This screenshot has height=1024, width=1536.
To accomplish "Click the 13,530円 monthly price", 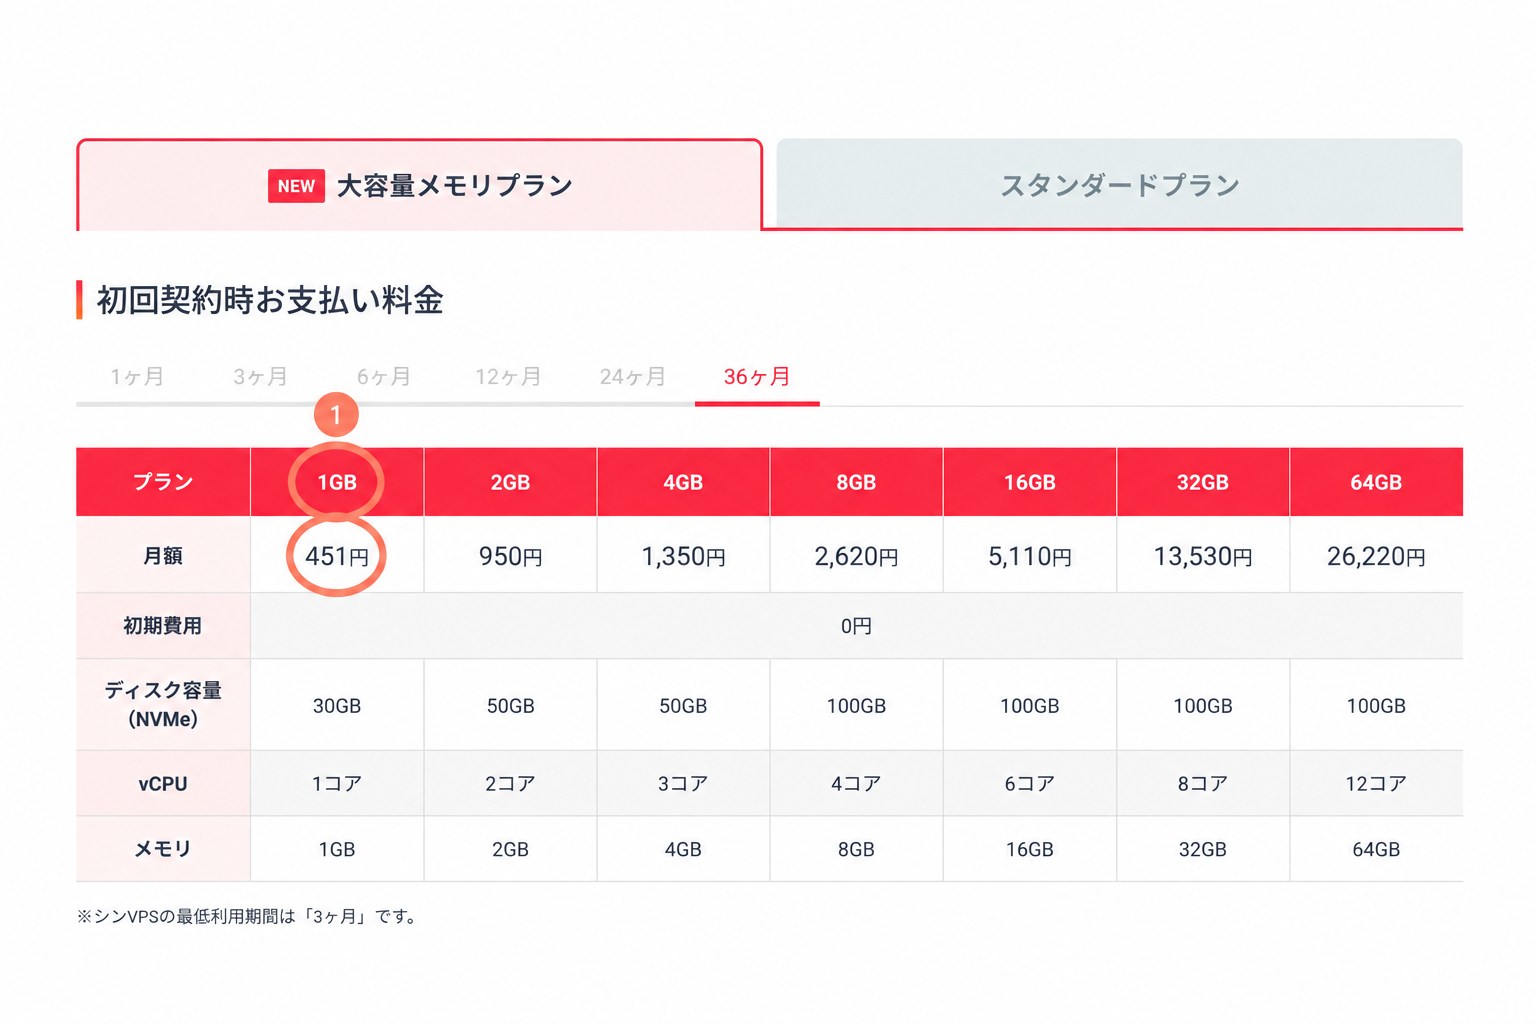I will click(x=1203, y=556).
